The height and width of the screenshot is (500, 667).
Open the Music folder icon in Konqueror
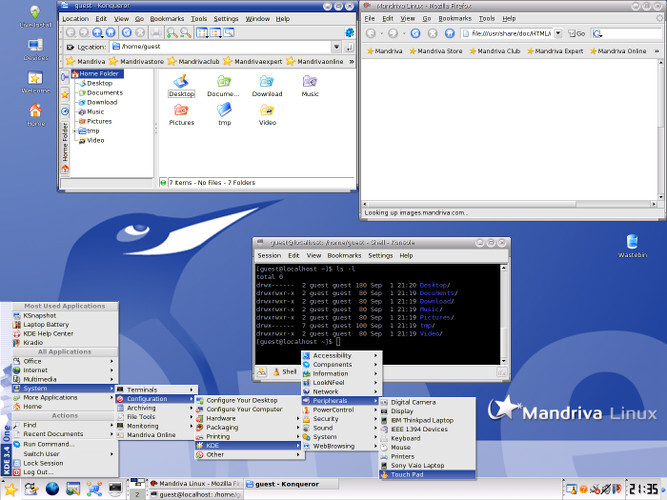point(310,86)
